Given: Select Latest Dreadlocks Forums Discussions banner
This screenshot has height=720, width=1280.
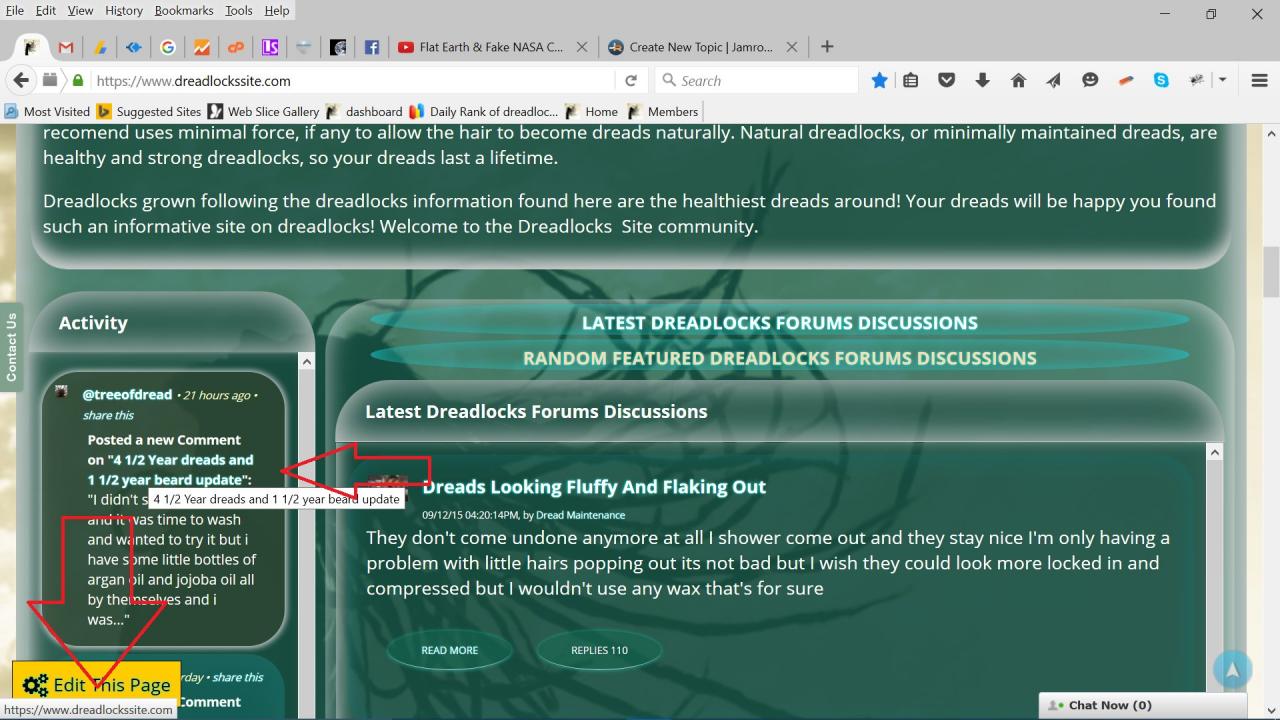Looking at the screenshot, I should [780, 322].
